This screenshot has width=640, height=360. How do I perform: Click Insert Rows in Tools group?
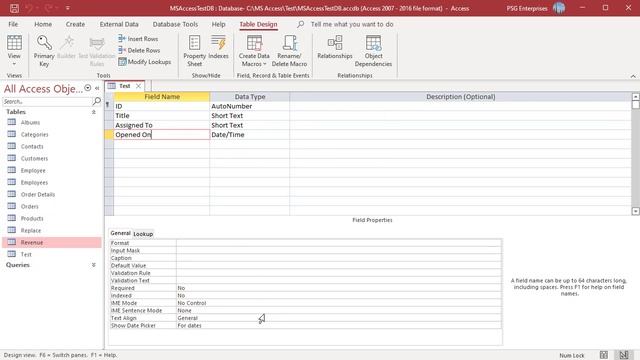click(x=138, y=39)
